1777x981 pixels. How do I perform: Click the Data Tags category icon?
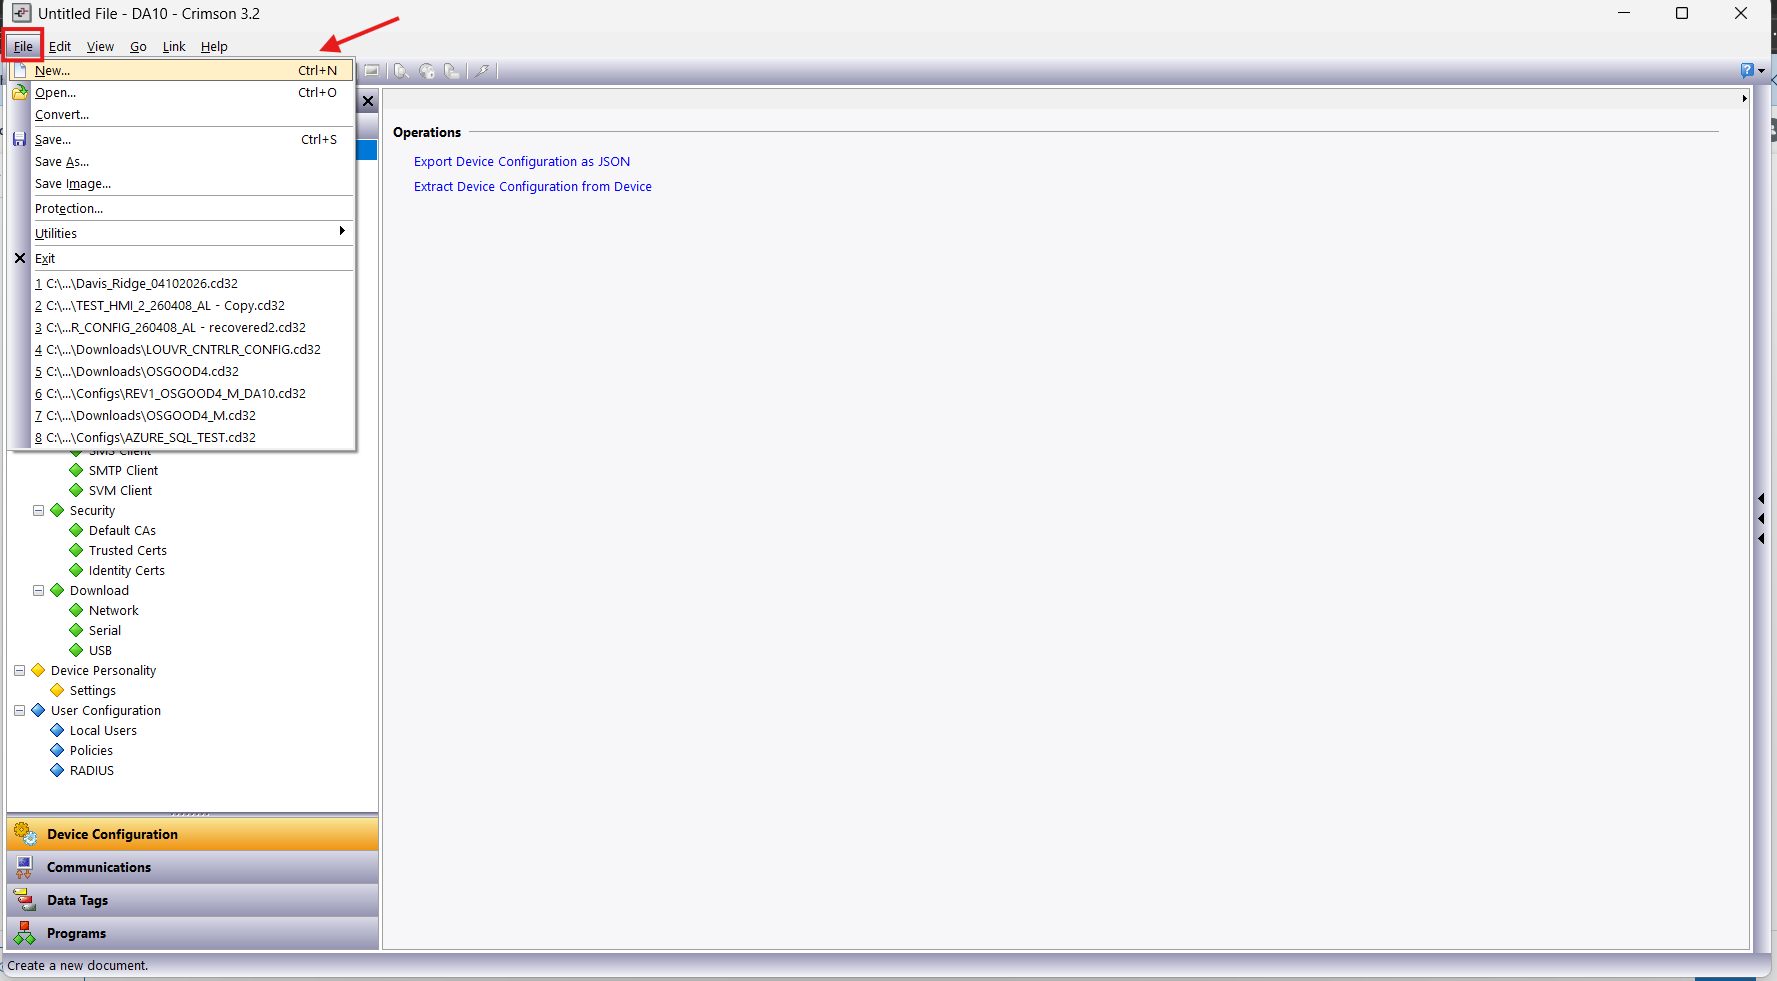point(24,900)
